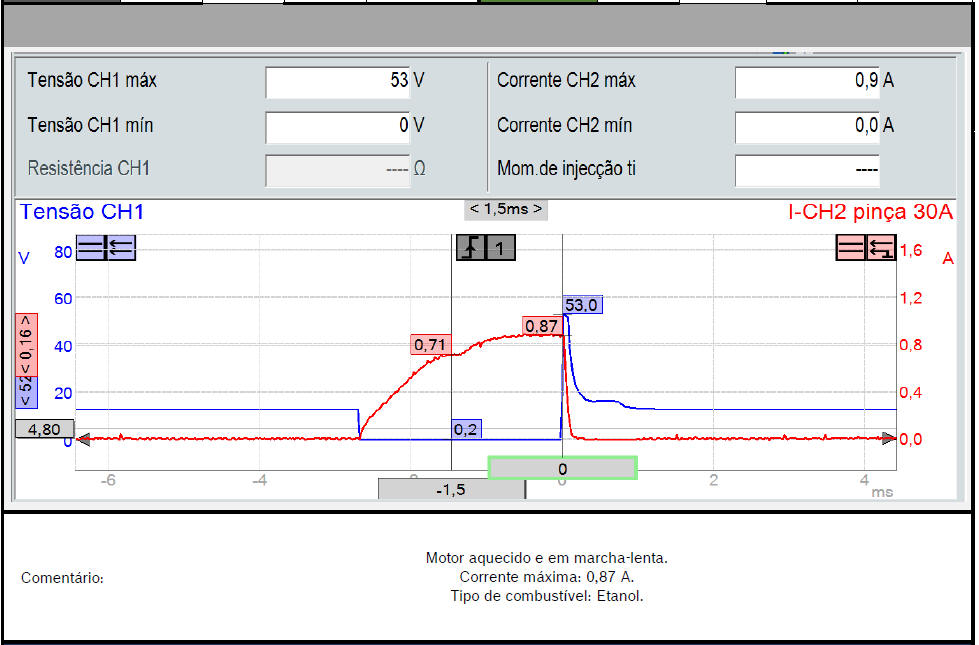979x645 pixels.
Task: Click the red CH2 arrows icon
Action: [x=881, y=248]
